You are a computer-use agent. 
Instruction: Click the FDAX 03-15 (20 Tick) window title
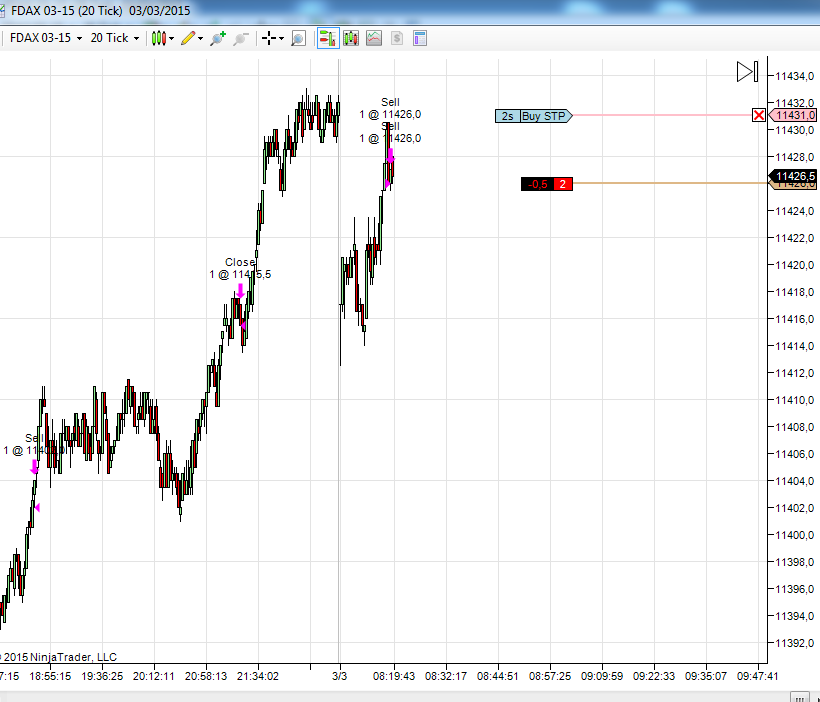click(100, 10)
